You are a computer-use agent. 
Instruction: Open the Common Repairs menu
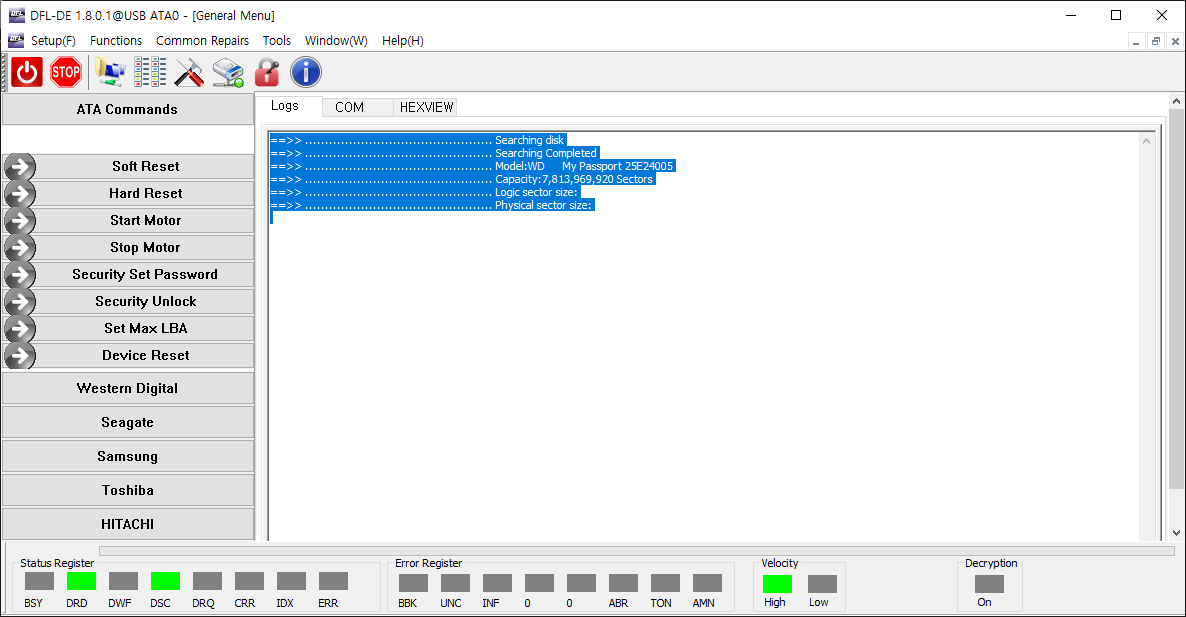coord(202,41)
